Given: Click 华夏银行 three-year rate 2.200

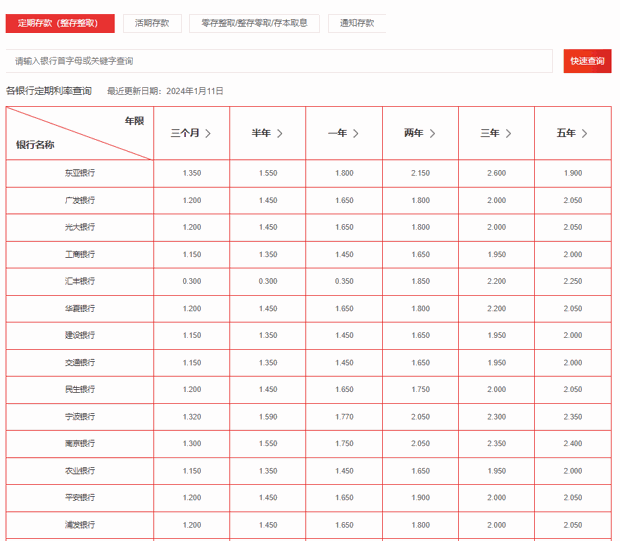Looking at the screenshot, I should 497,308.
